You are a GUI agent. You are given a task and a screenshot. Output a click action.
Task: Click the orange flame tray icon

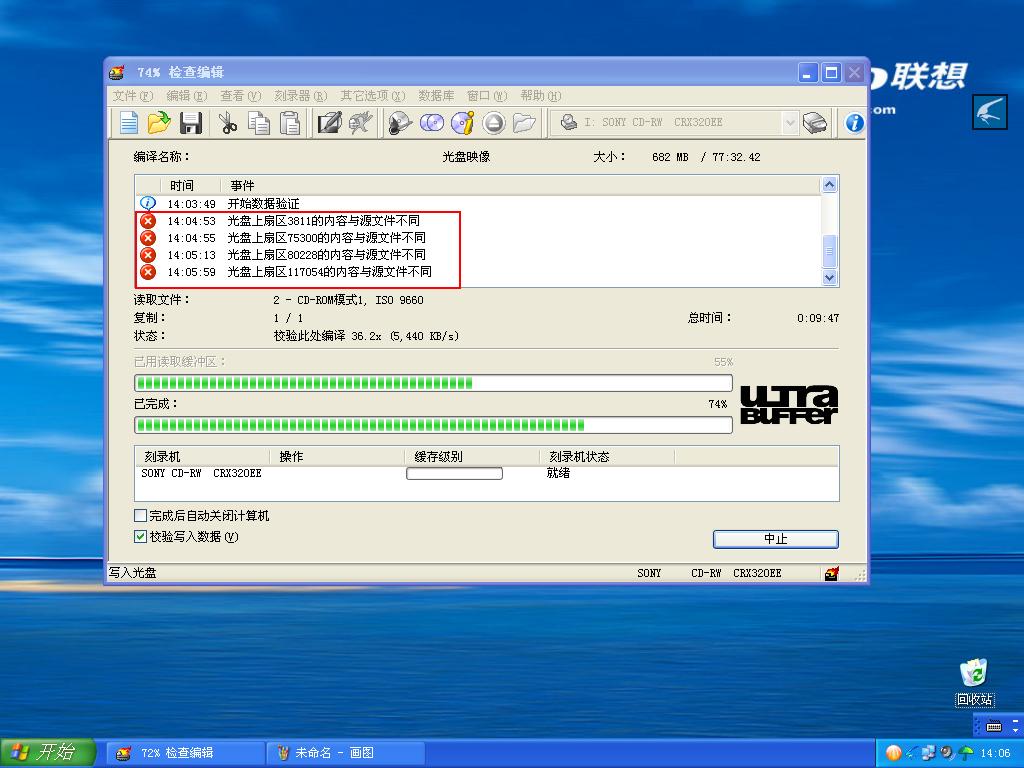(x=893, y=753)
